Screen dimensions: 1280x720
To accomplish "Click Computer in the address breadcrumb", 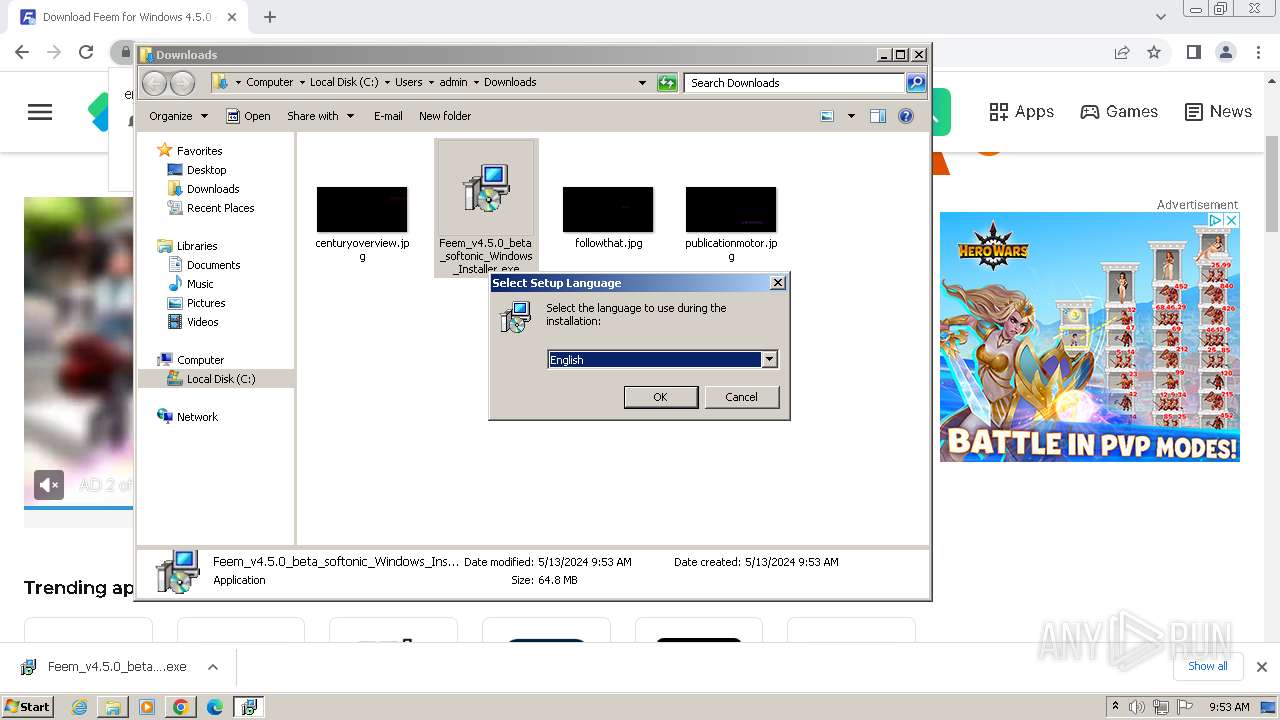I will coord(270,83).
